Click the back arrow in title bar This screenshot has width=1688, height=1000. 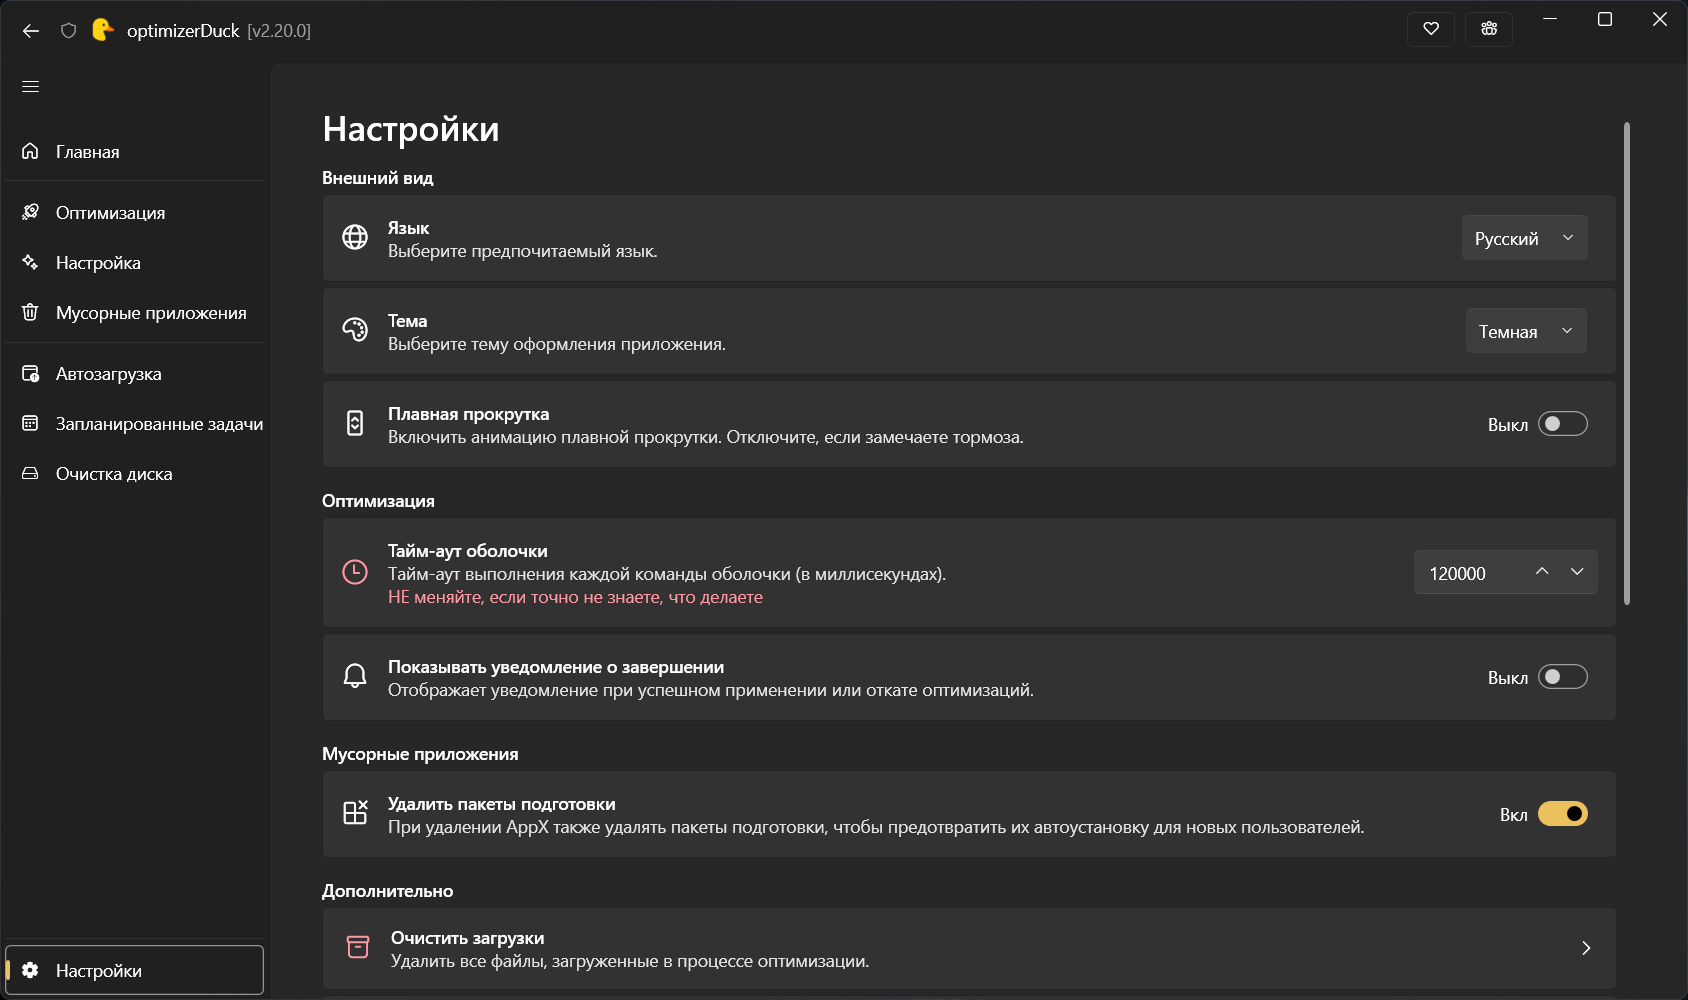[31, 31]
